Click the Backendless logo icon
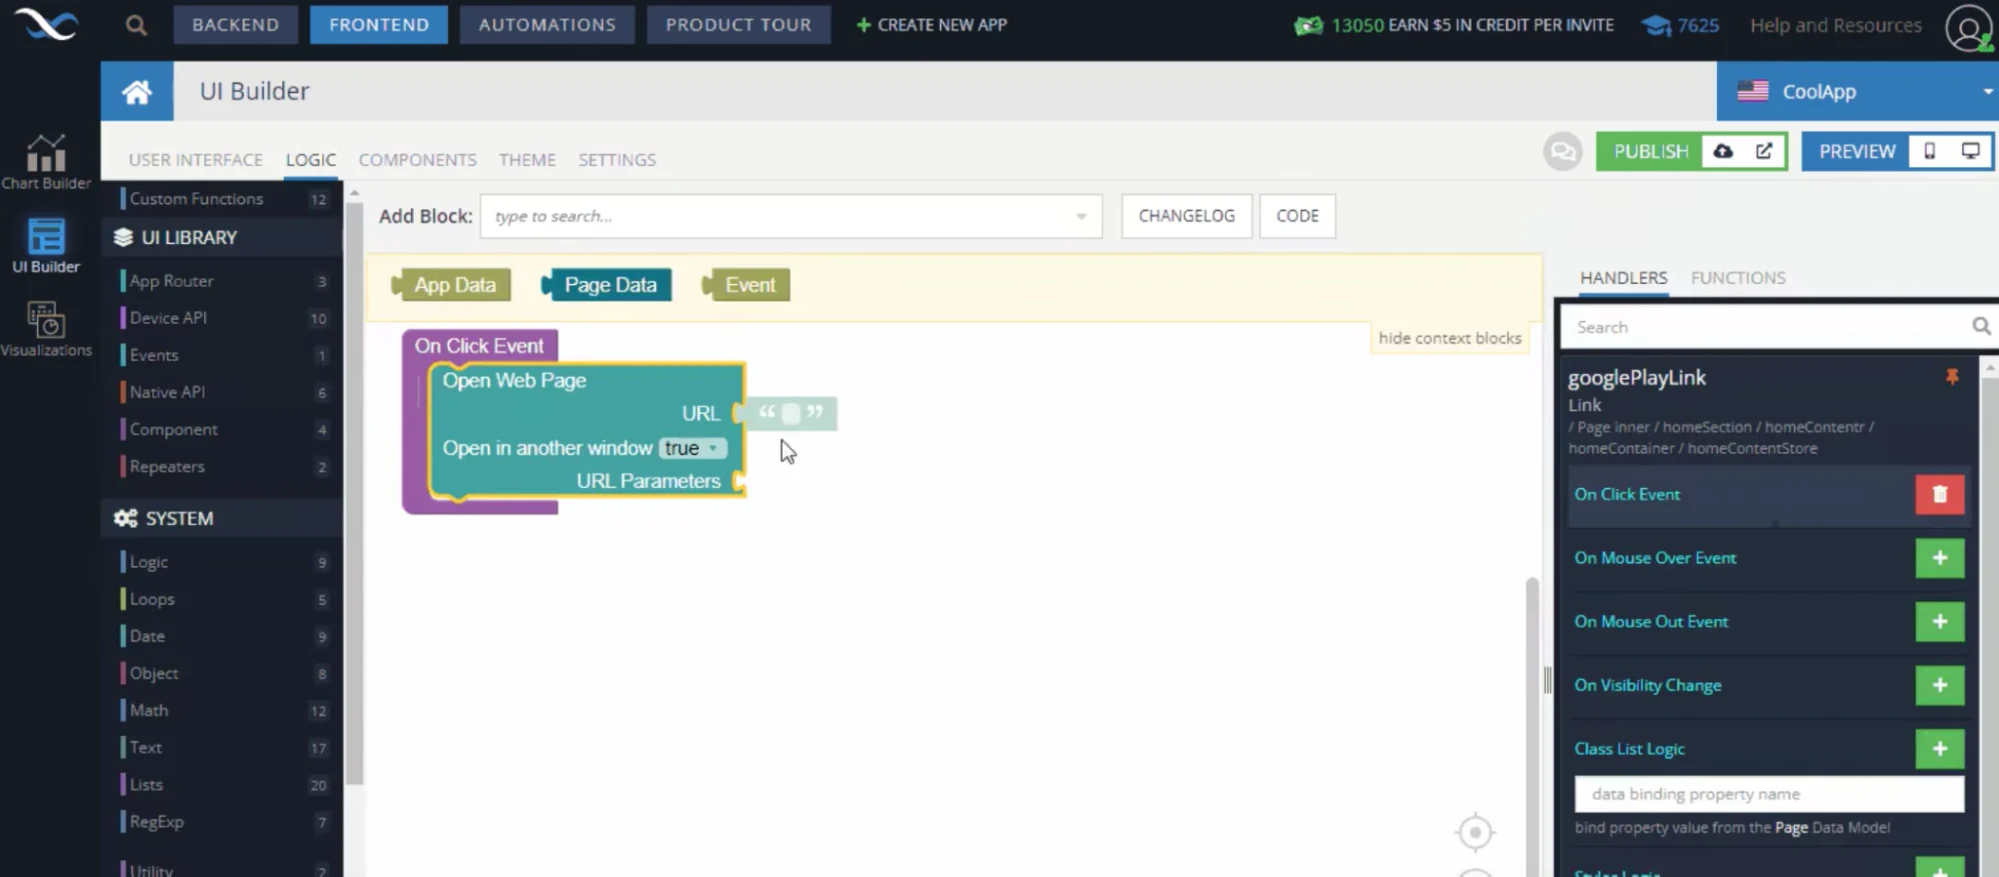Screen dimensions: 1999x877 click(x=48, y=24)
